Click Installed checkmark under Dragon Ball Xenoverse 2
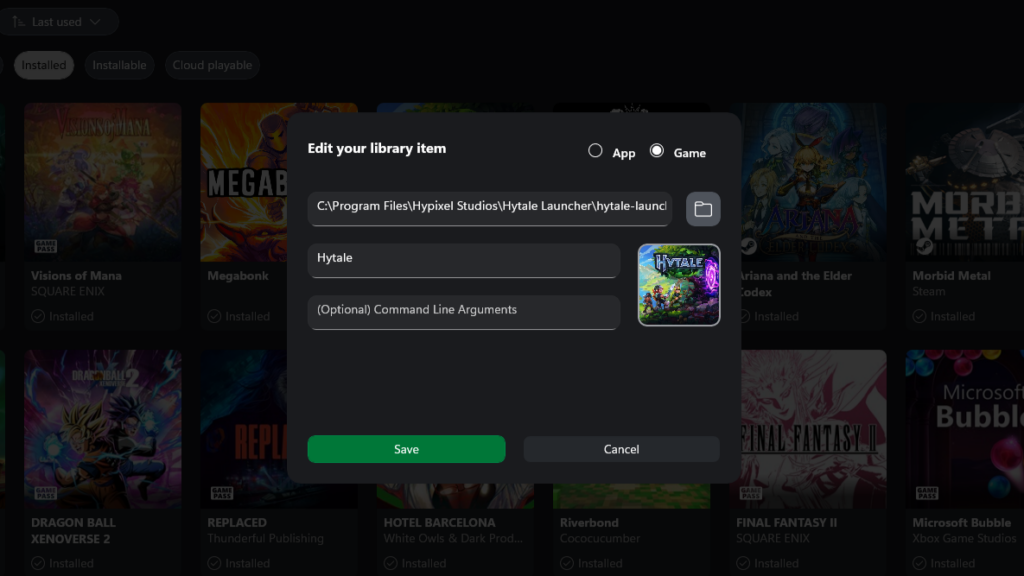This screenshot has height=576, width=1024. 38,564
